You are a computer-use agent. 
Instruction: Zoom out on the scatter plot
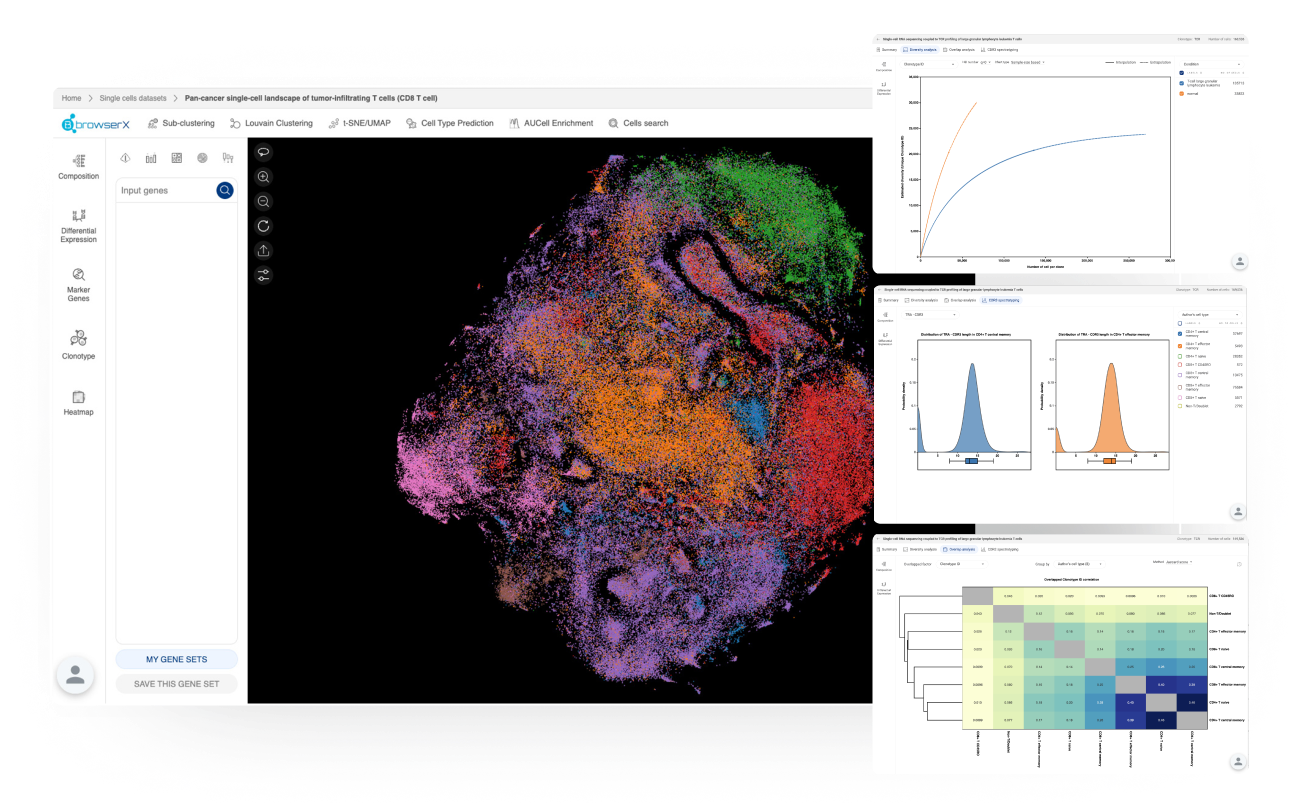pyautogui.click(x=264, y=201)
